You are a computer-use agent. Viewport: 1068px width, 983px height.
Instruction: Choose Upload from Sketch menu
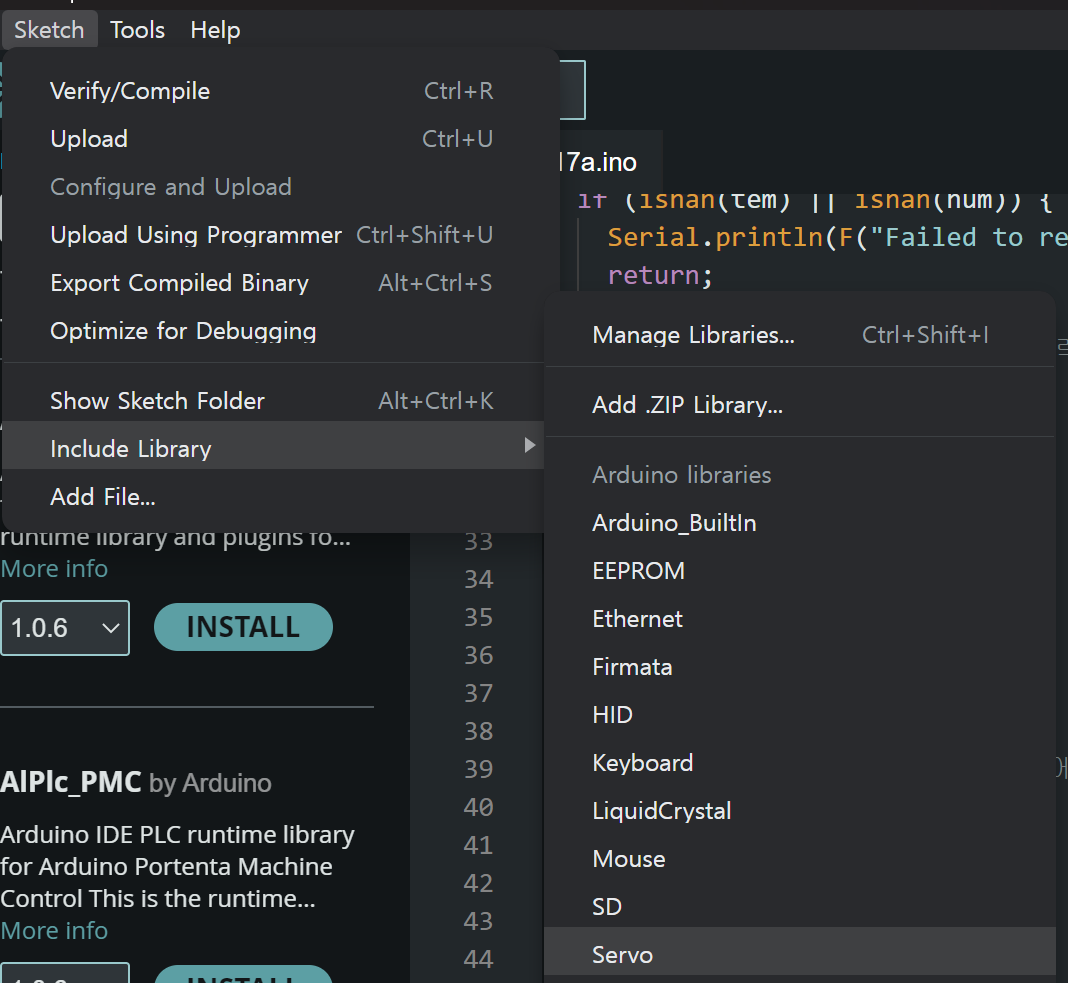tap(272, 139)
